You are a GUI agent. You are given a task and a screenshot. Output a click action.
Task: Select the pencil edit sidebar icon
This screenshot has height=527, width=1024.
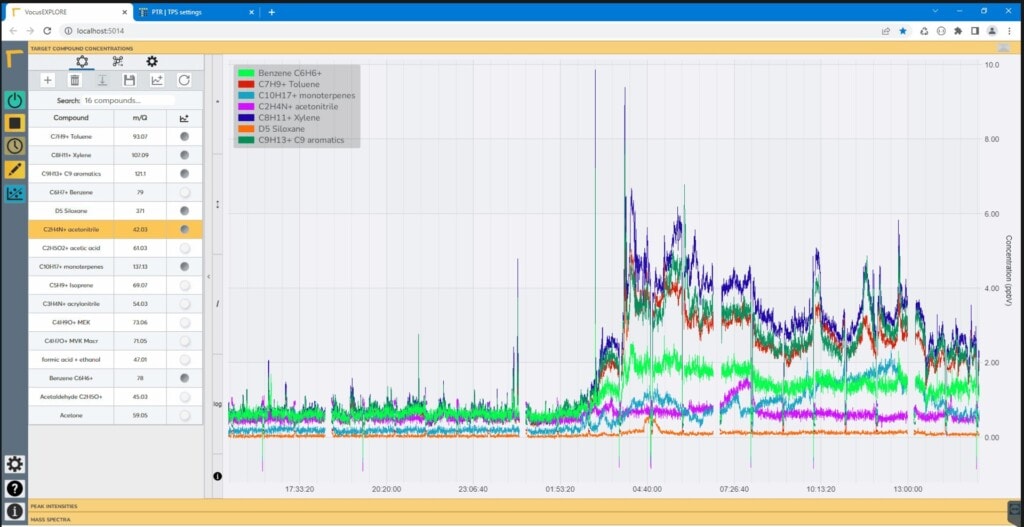tap(15, 169)
